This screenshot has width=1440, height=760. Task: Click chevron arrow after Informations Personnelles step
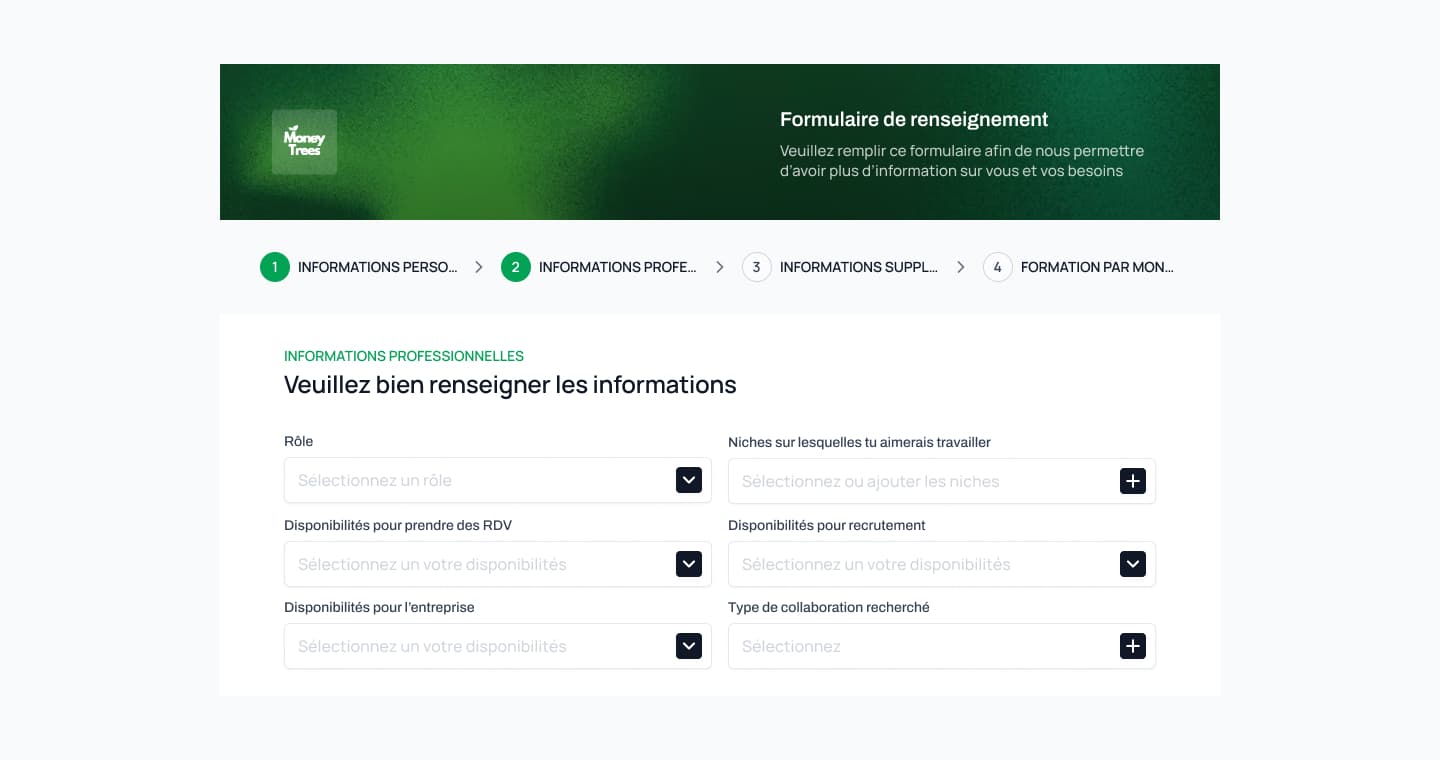coord(479,267)
